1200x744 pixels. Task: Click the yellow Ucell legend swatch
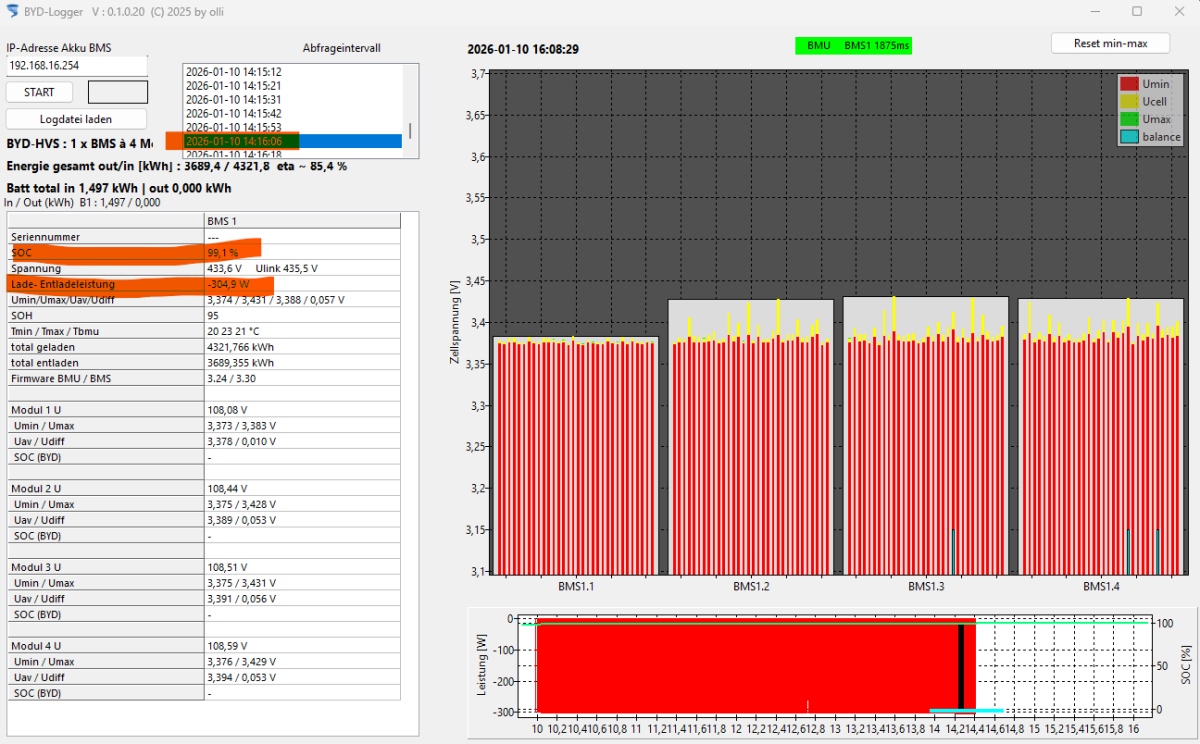point(1129,102)
